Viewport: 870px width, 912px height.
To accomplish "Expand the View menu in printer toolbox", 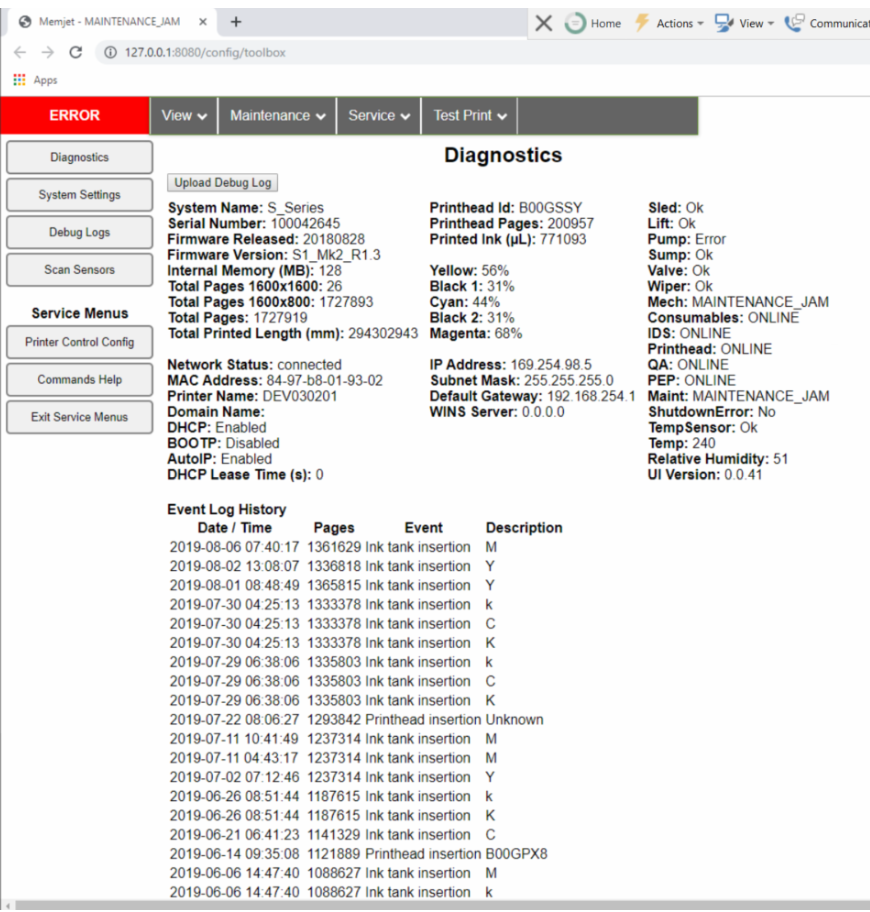I will (184, 116).
